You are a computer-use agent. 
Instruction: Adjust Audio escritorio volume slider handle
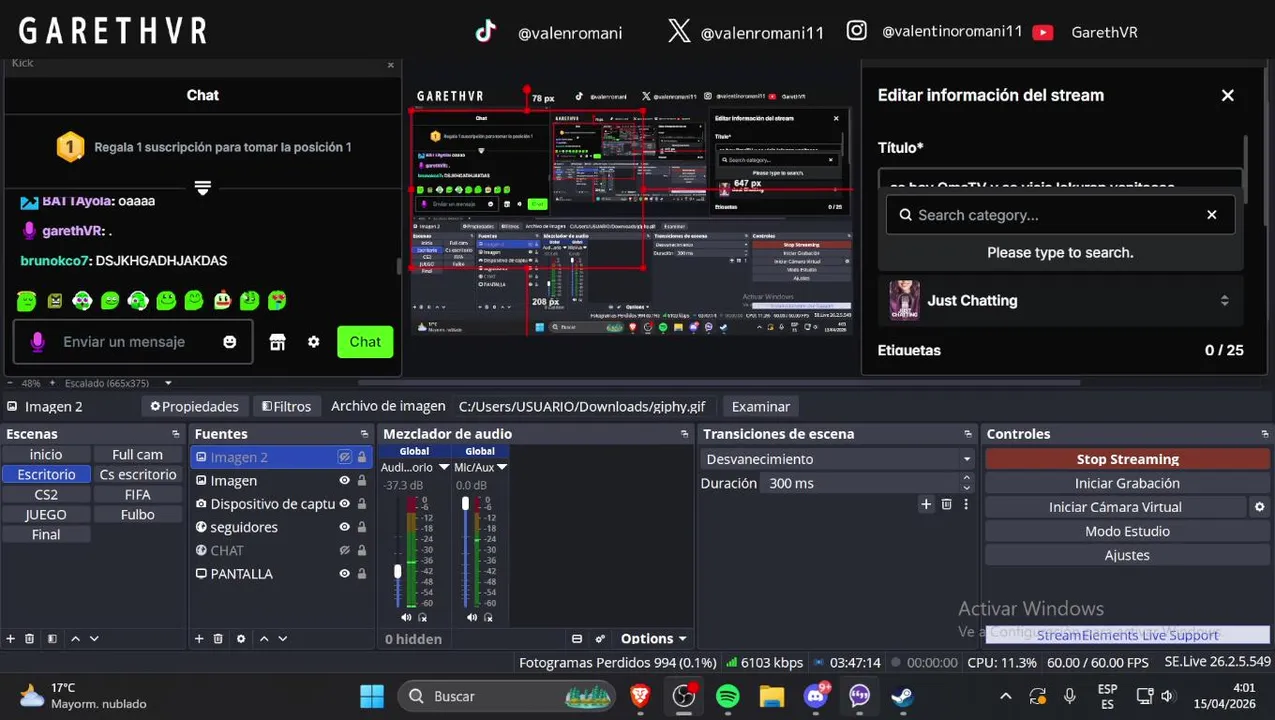[x=398, y=571]
